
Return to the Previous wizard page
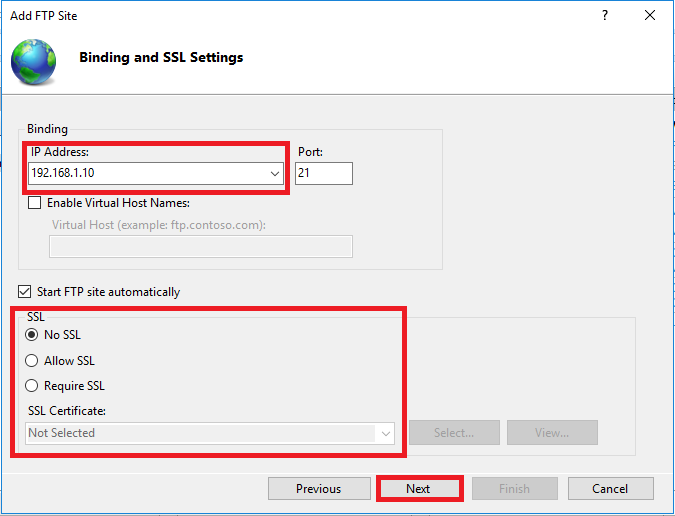tap(319, 488)
